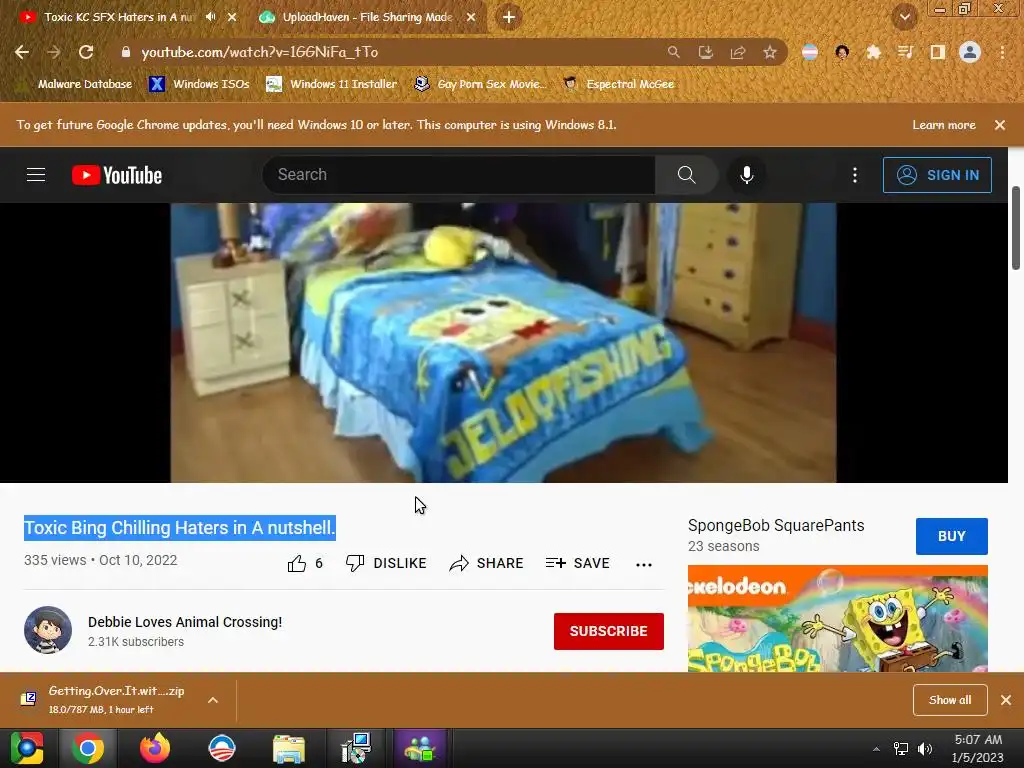The image size is (1024, 768).
Task: Bookmark this page with star icon
Action: click(770, 52)
